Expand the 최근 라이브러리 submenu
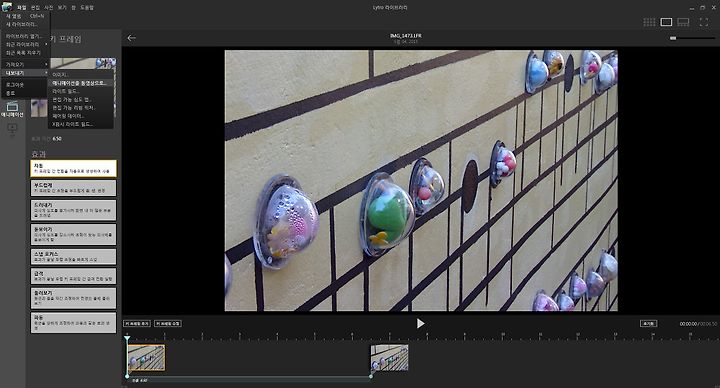The image size is (720, 388). pyautogui.click(x=25, y=44)
